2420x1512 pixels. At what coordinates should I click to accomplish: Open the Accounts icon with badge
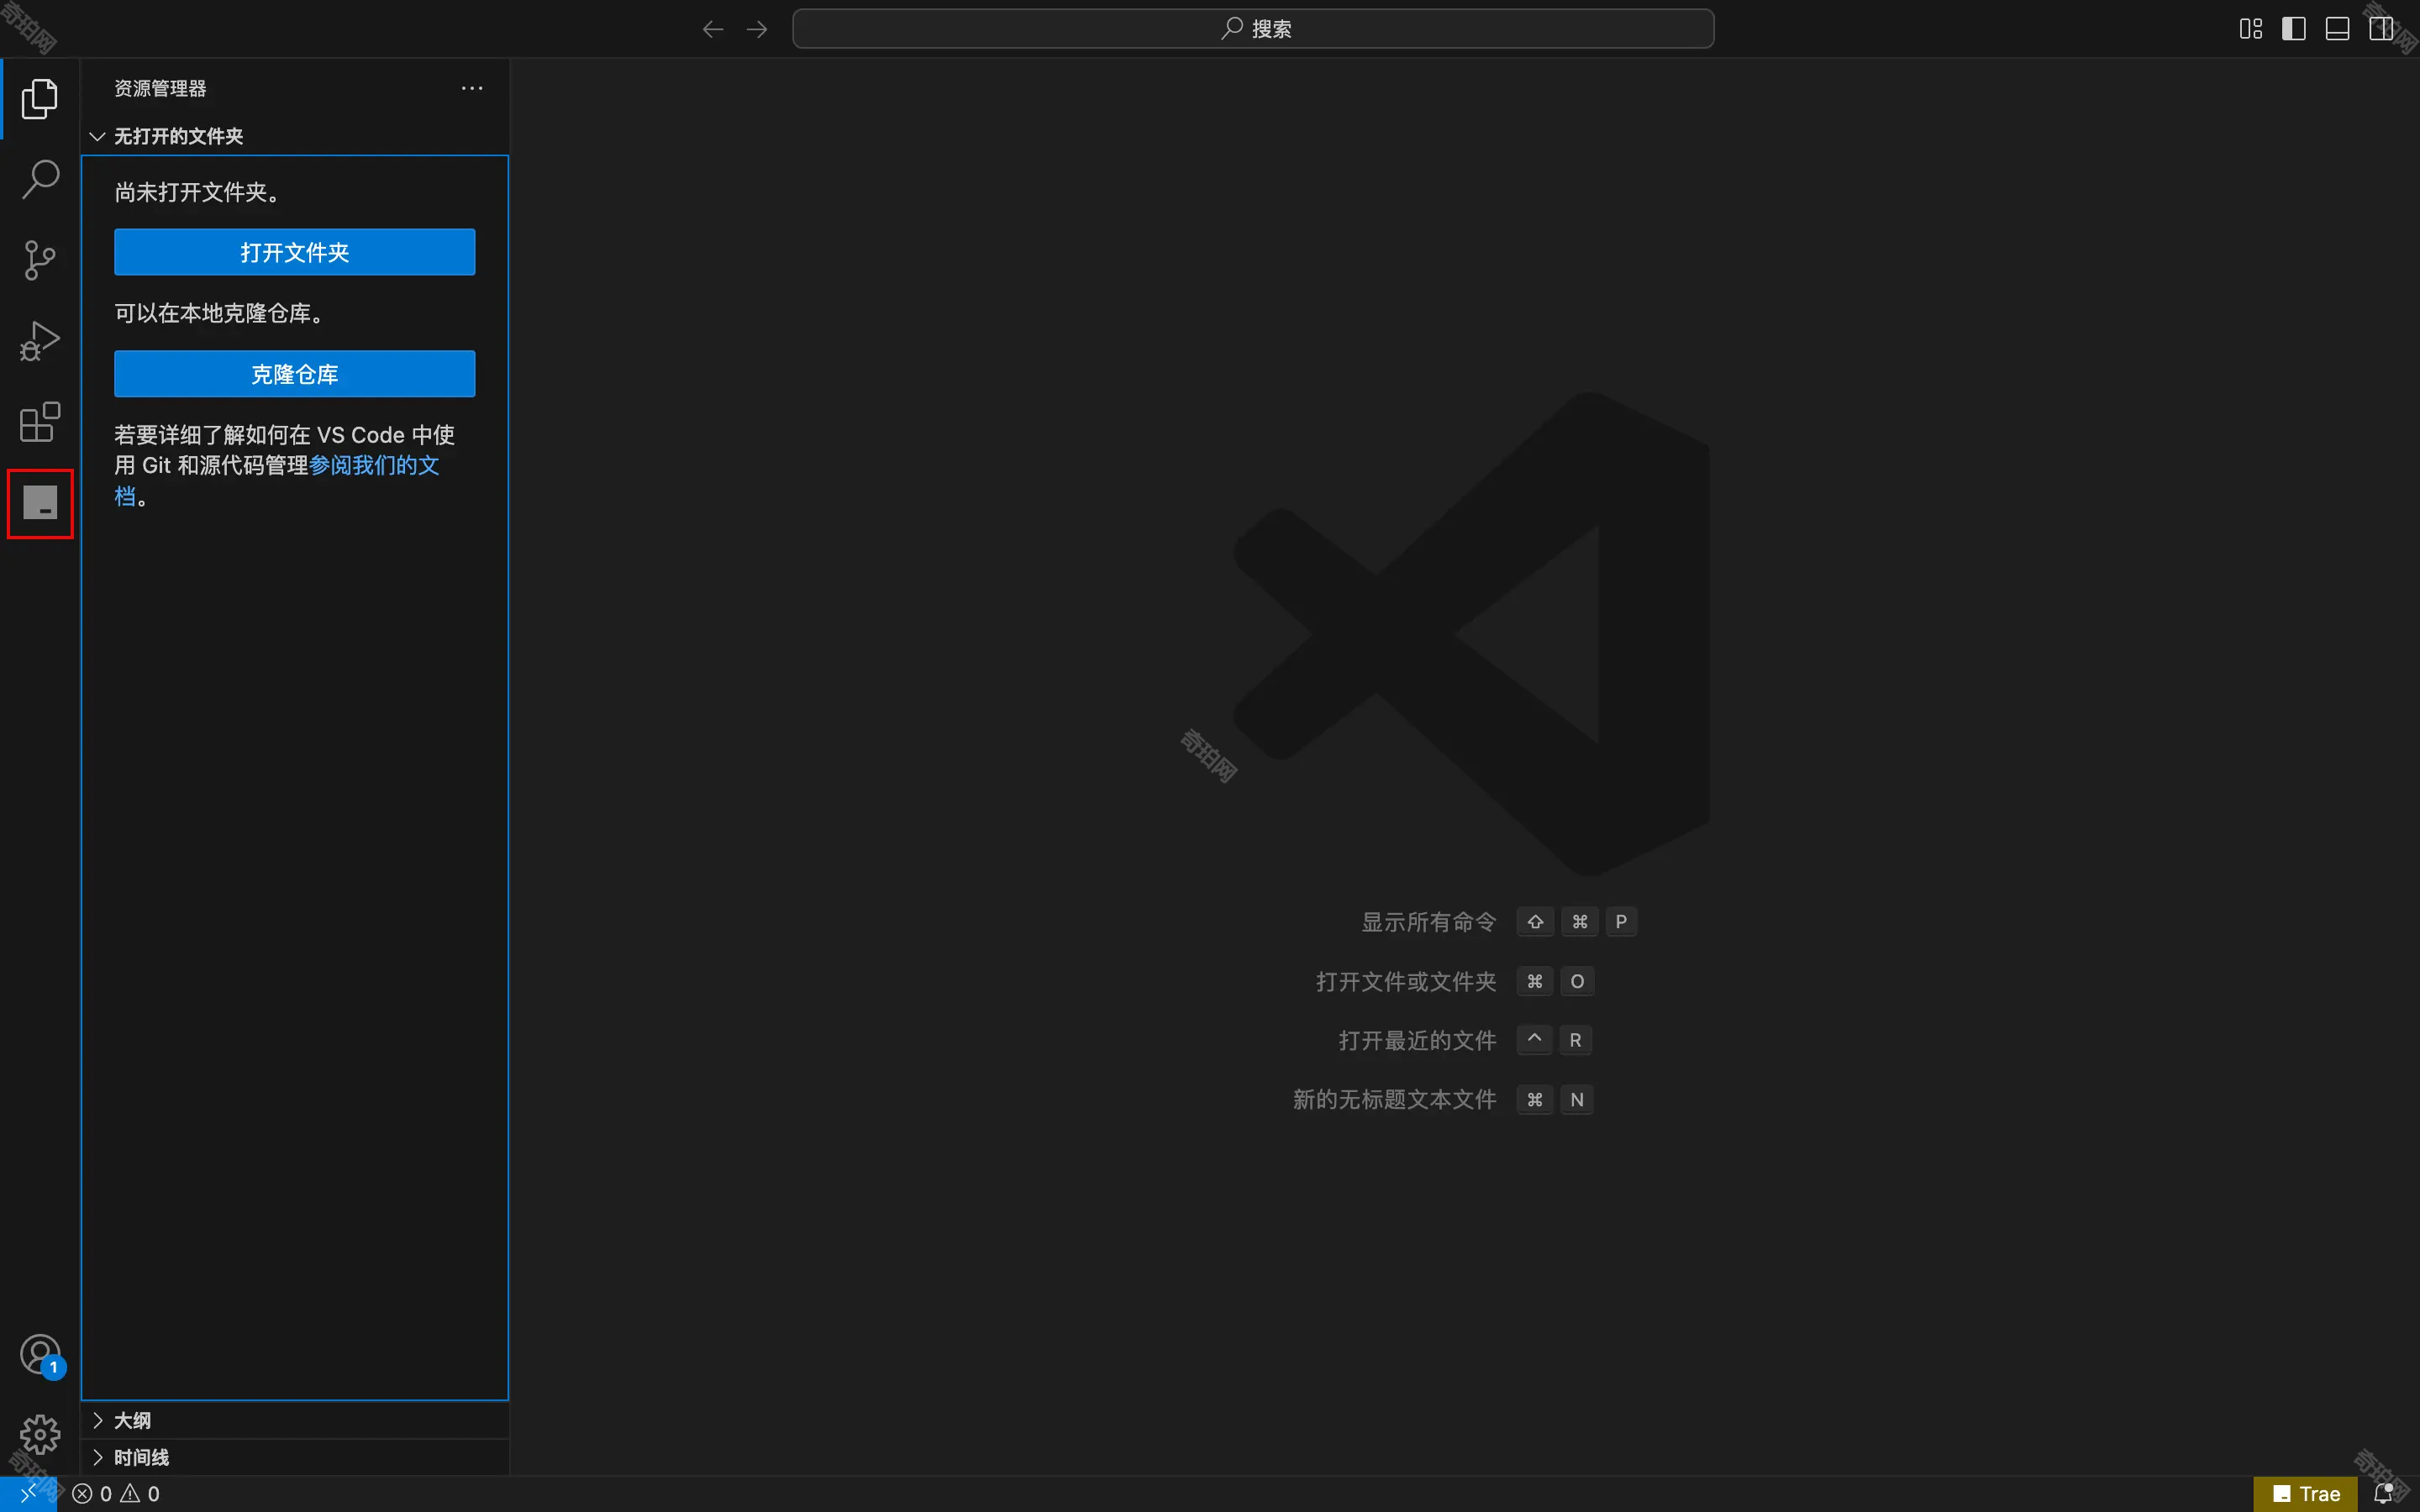tap(40, 1355)
